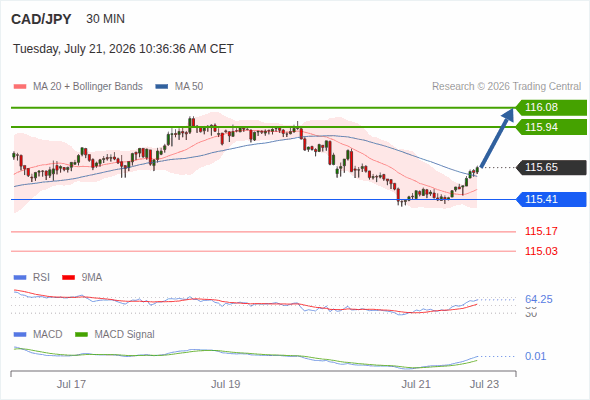Click the MACD value 0.01 label
Screen dimensions: 590x400
coord(535,356)
